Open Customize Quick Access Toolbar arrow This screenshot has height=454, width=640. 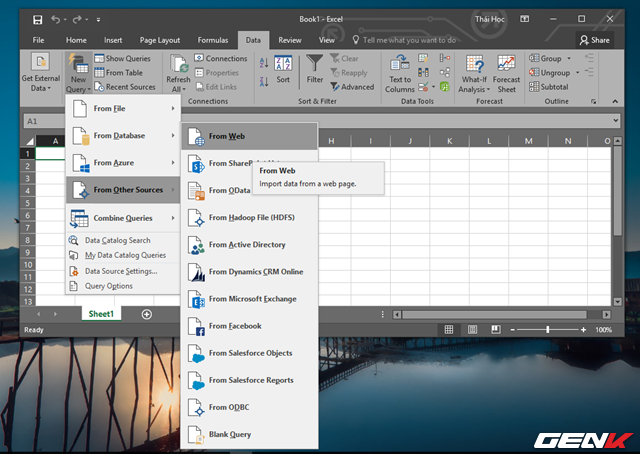pyautogui.click(x=98, y=20)
